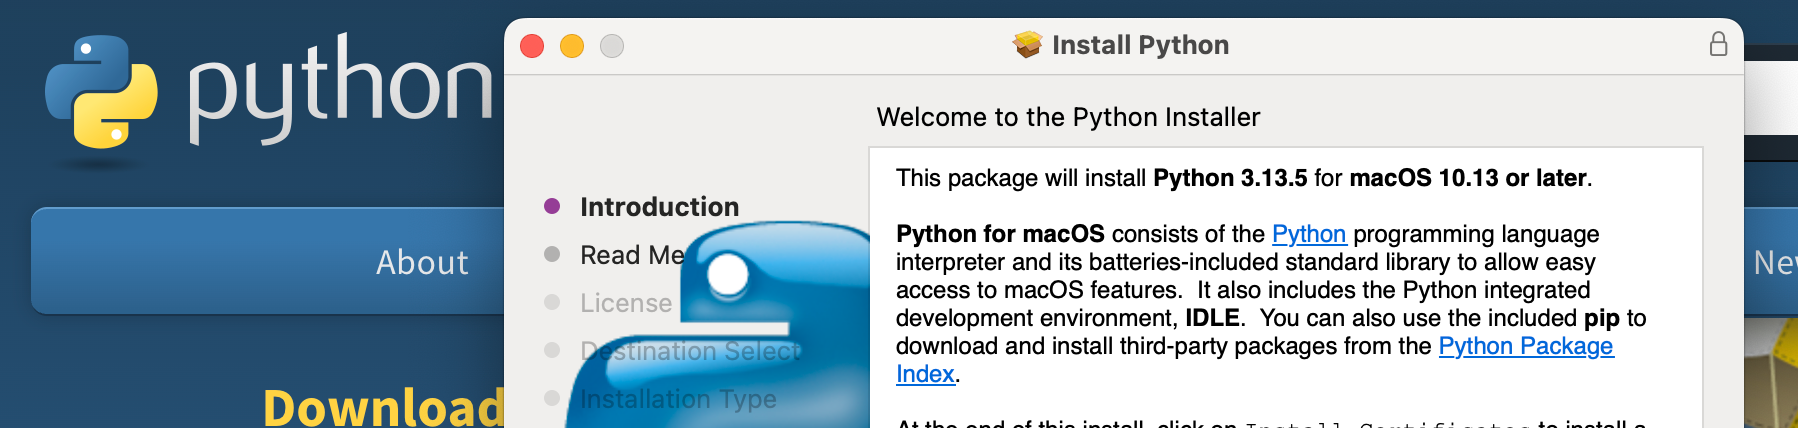Select the Read Me installer step
Viewport: 1798px width, 428px height.
(x=632, y=255)
